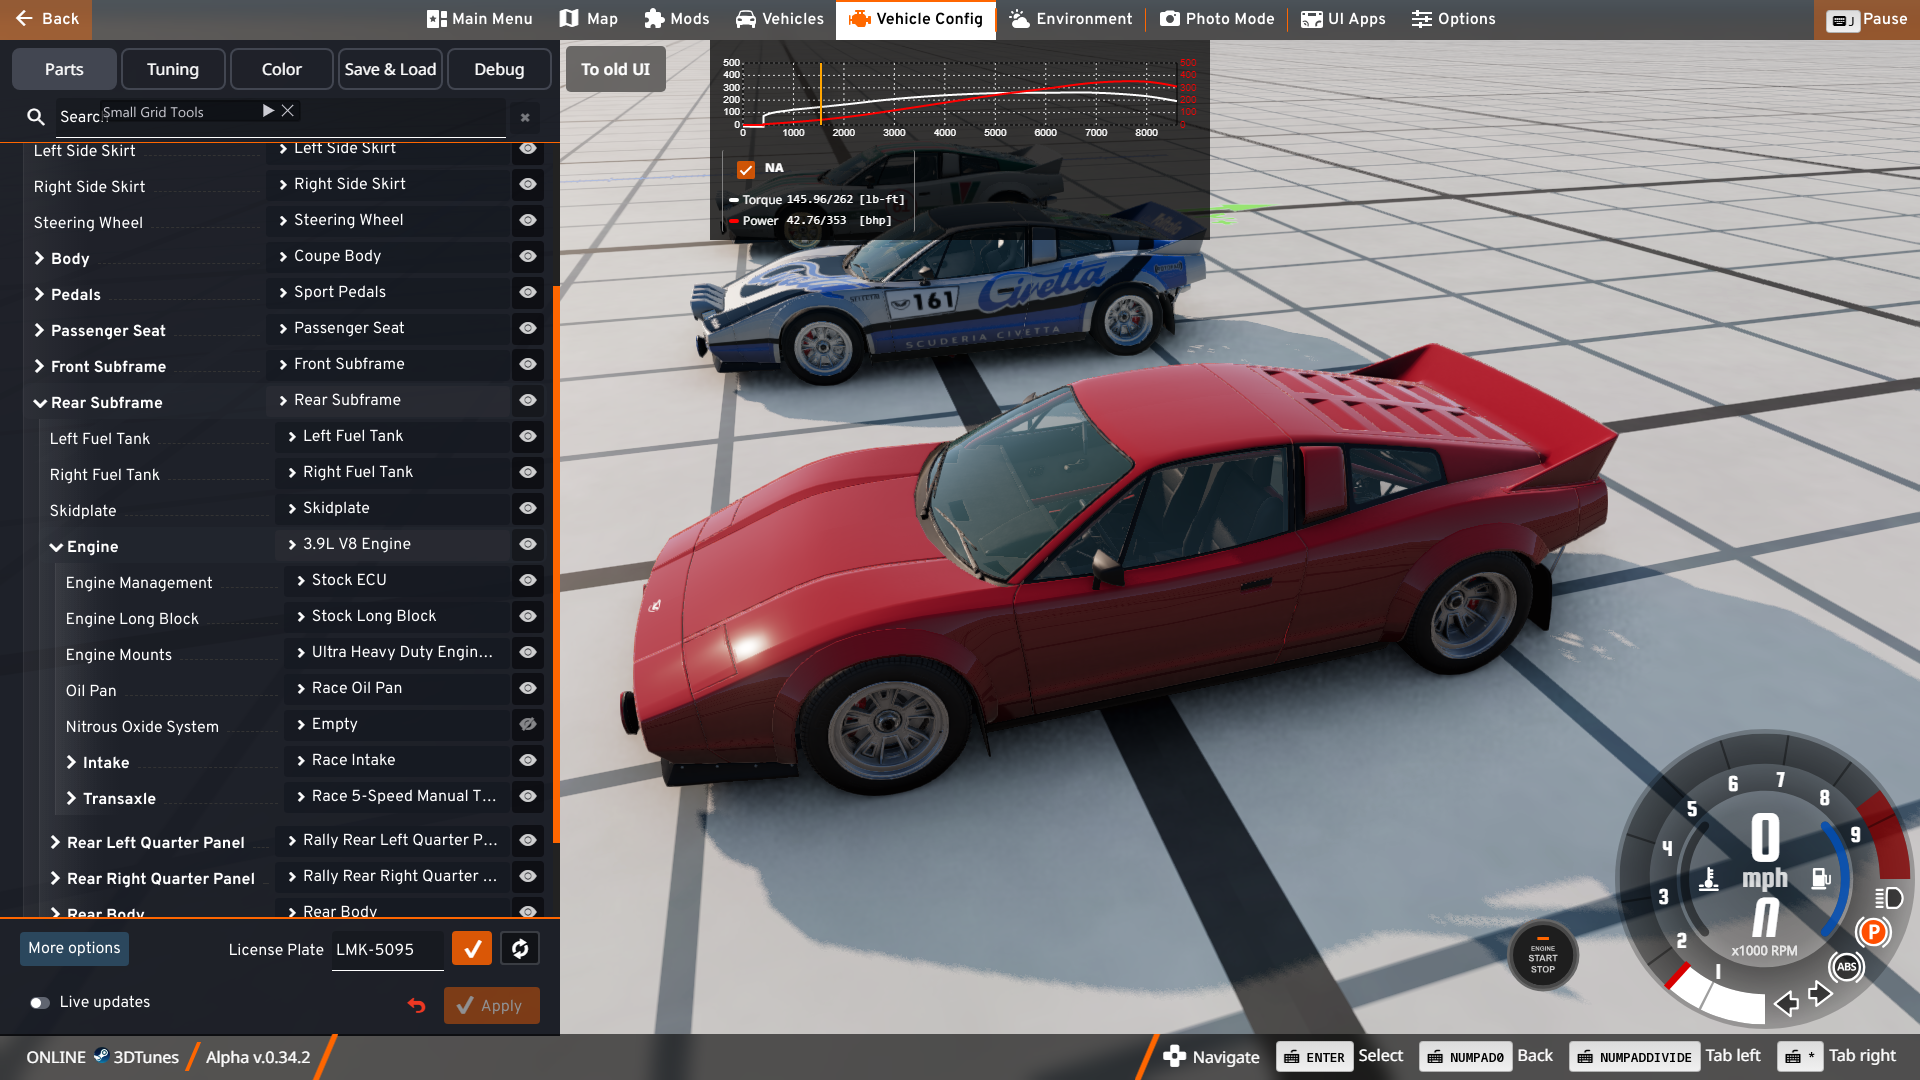Expand the Intake tree node

pyautogui.click(x=72, y=763)
